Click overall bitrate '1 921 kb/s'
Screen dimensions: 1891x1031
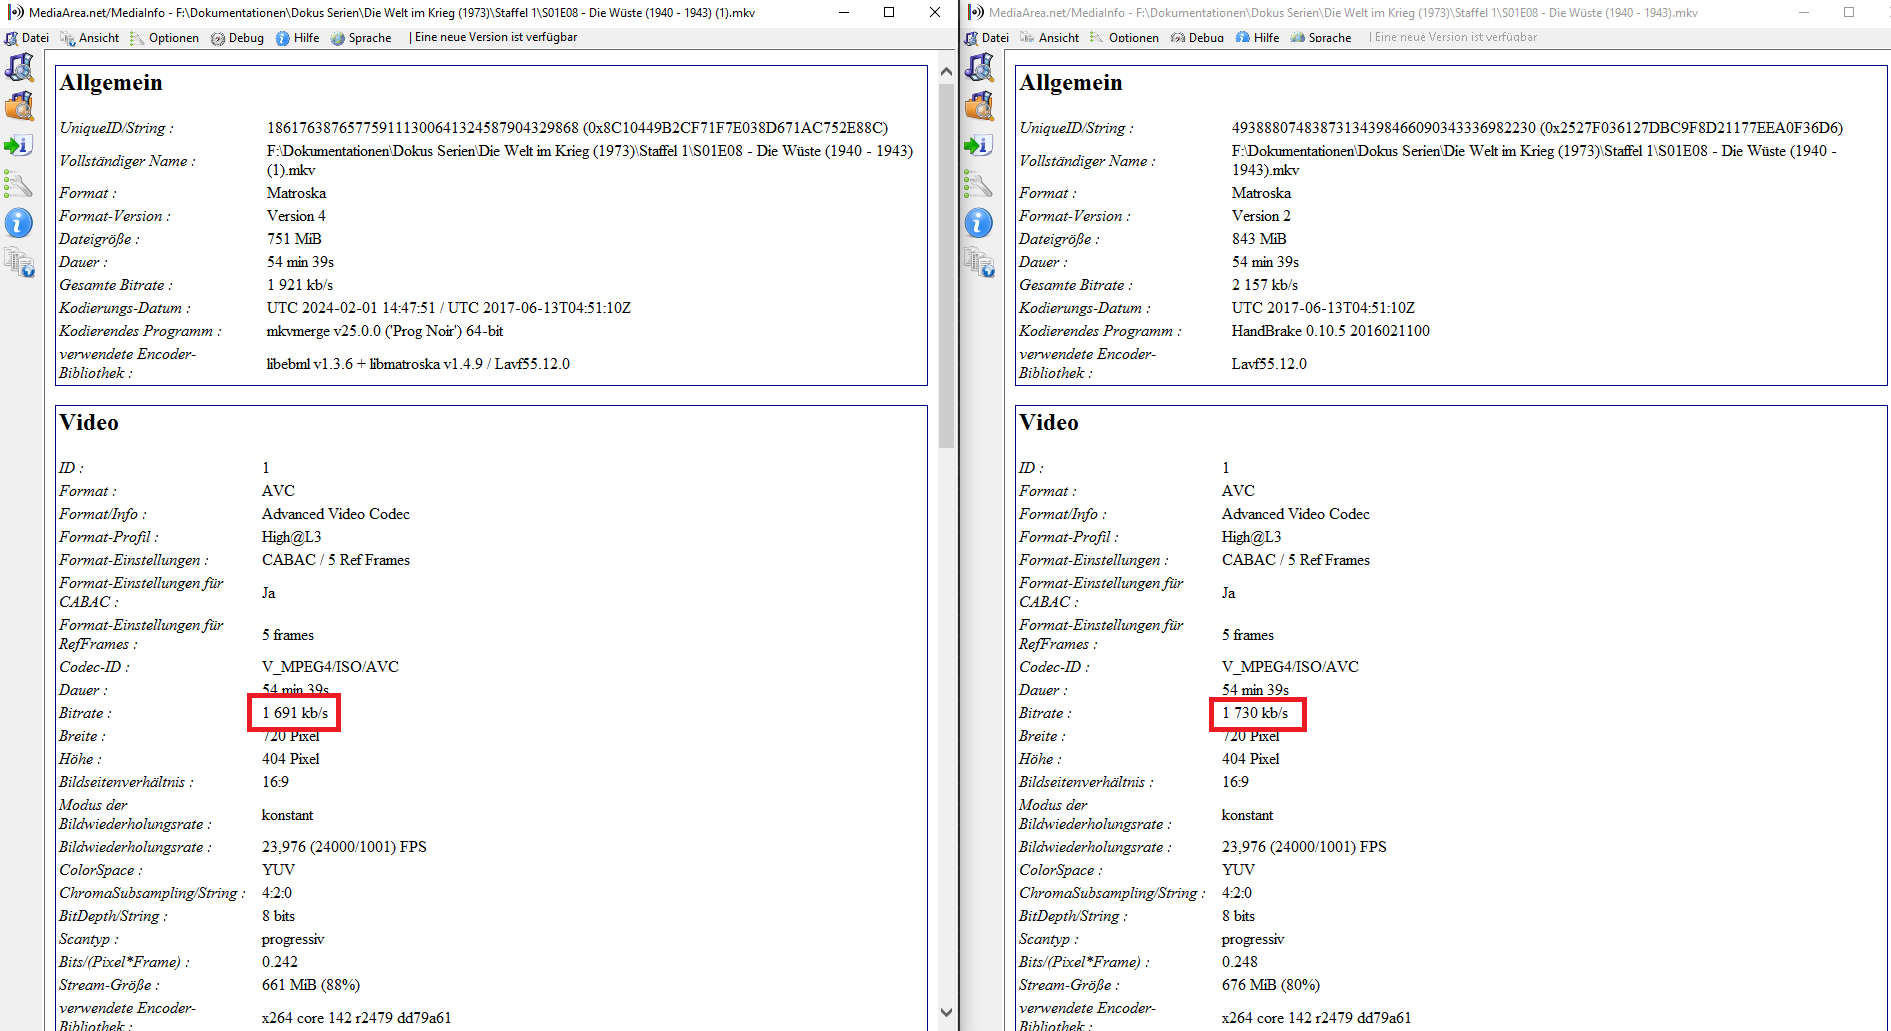[300, 285]
